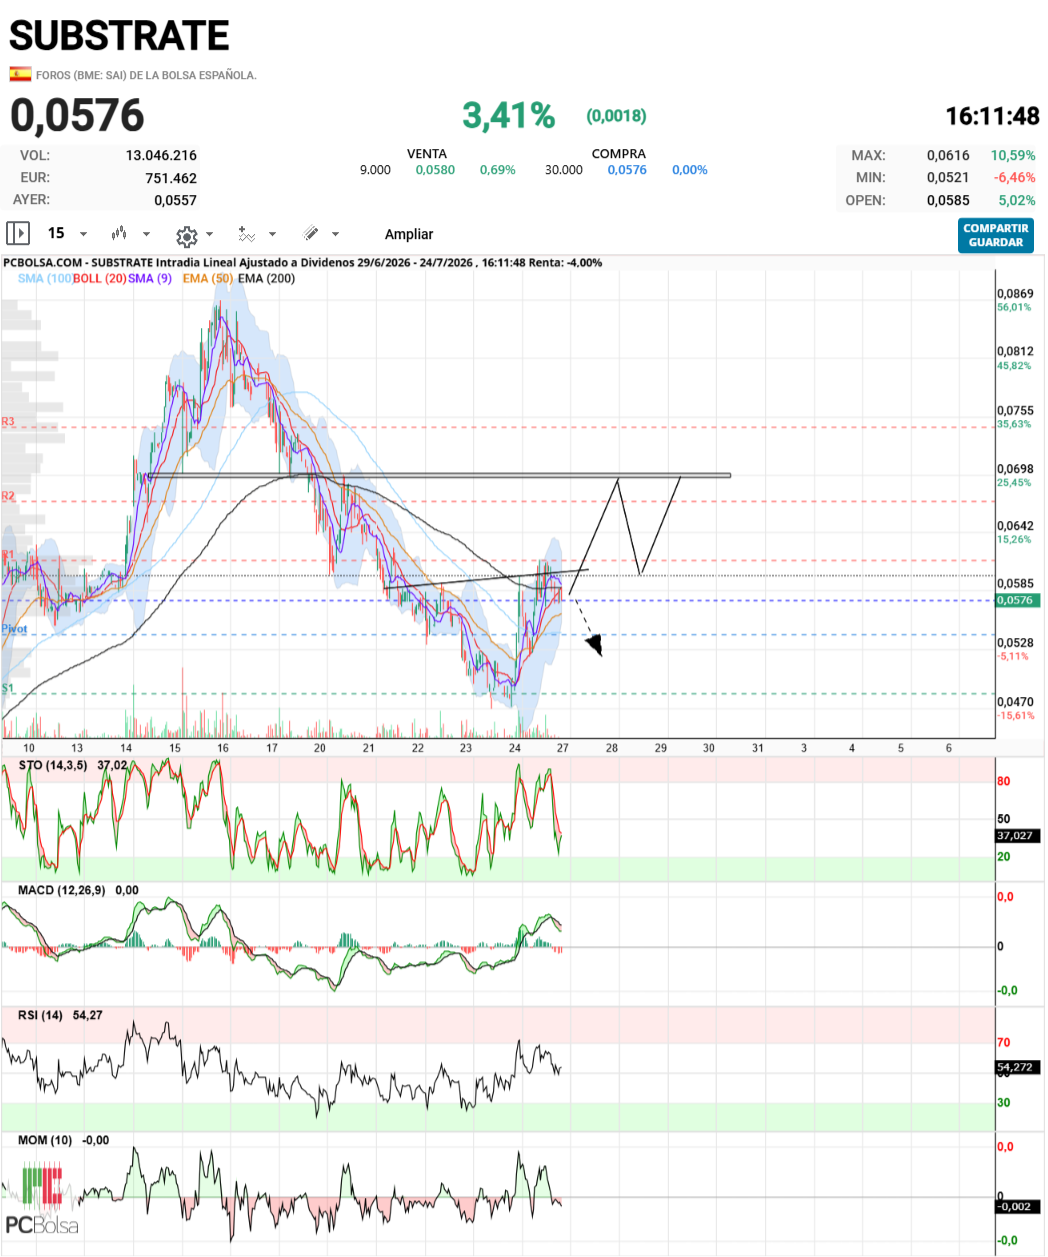Click date 31 on the time axis

[x=757, y=748]
